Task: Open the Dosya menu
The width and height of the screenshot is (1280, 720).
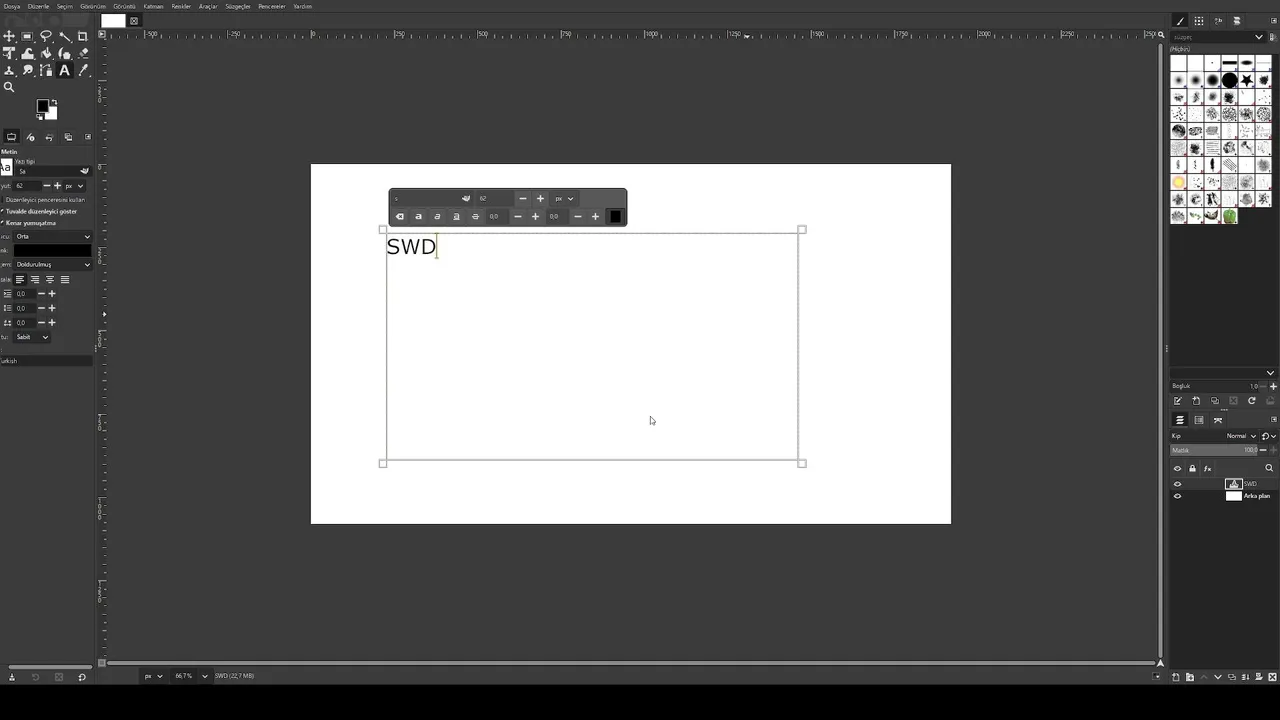Action: point(11,6)
